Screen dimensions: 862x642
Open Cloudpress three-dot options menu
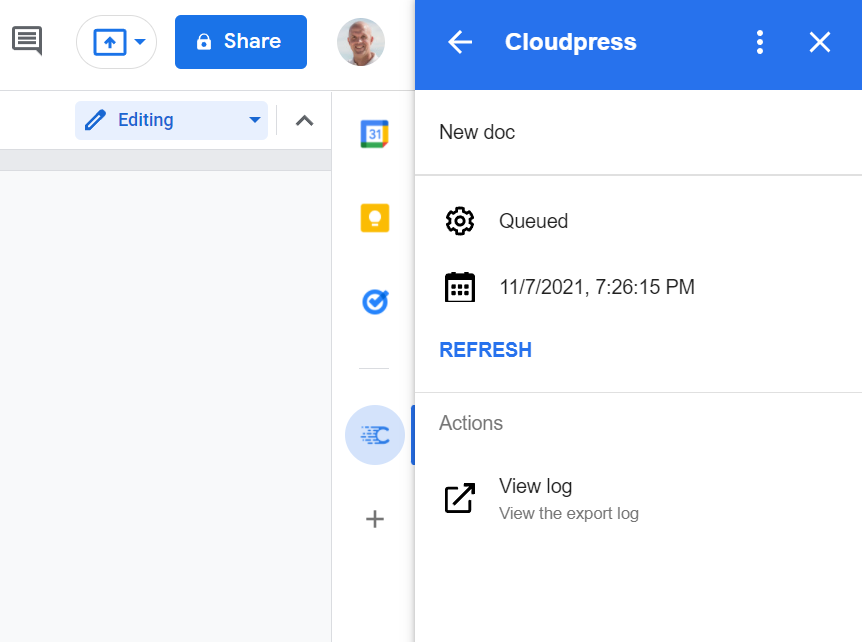point(760,42)
